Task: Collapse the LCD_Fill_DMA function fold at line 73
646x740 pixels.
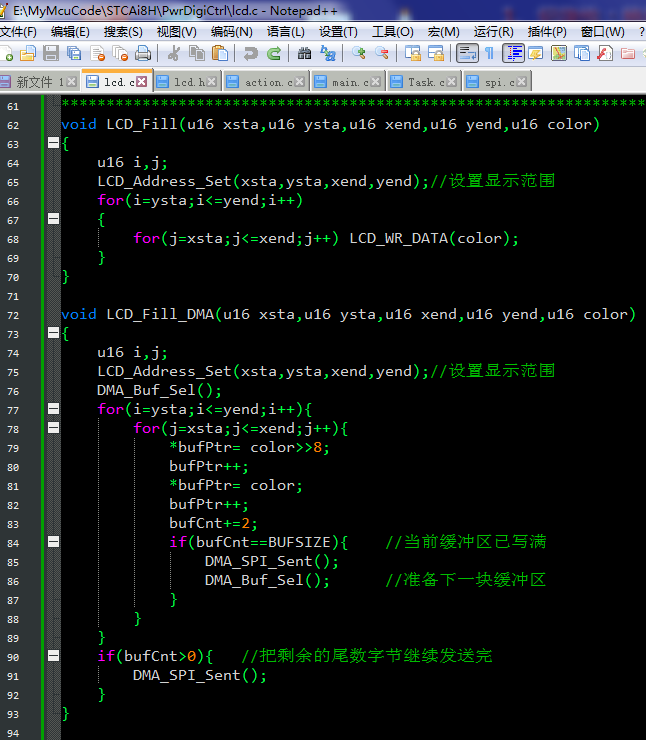Action: coord(53,334)
